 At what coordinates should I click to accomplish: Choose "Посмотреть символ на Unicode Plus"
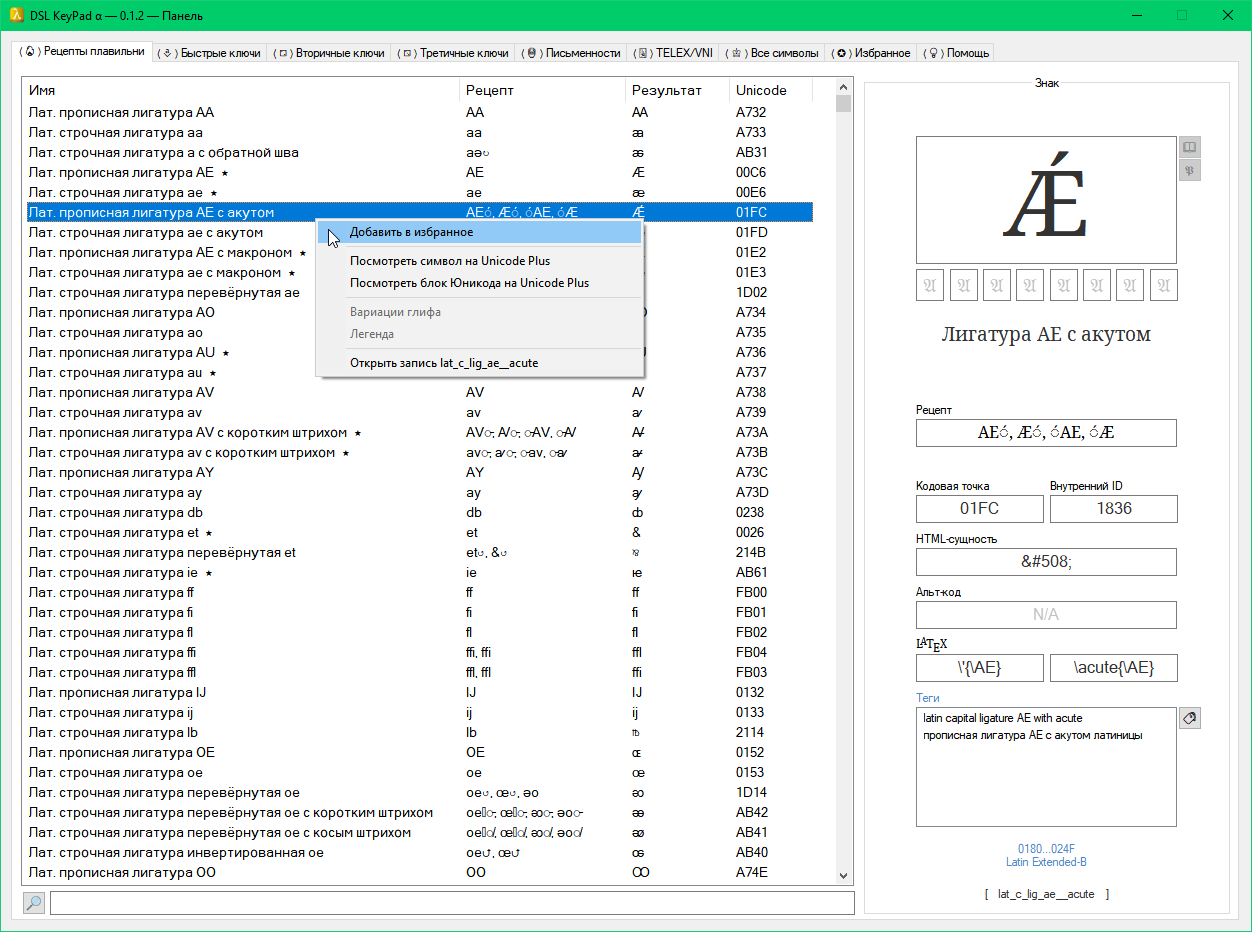(449, 261)
